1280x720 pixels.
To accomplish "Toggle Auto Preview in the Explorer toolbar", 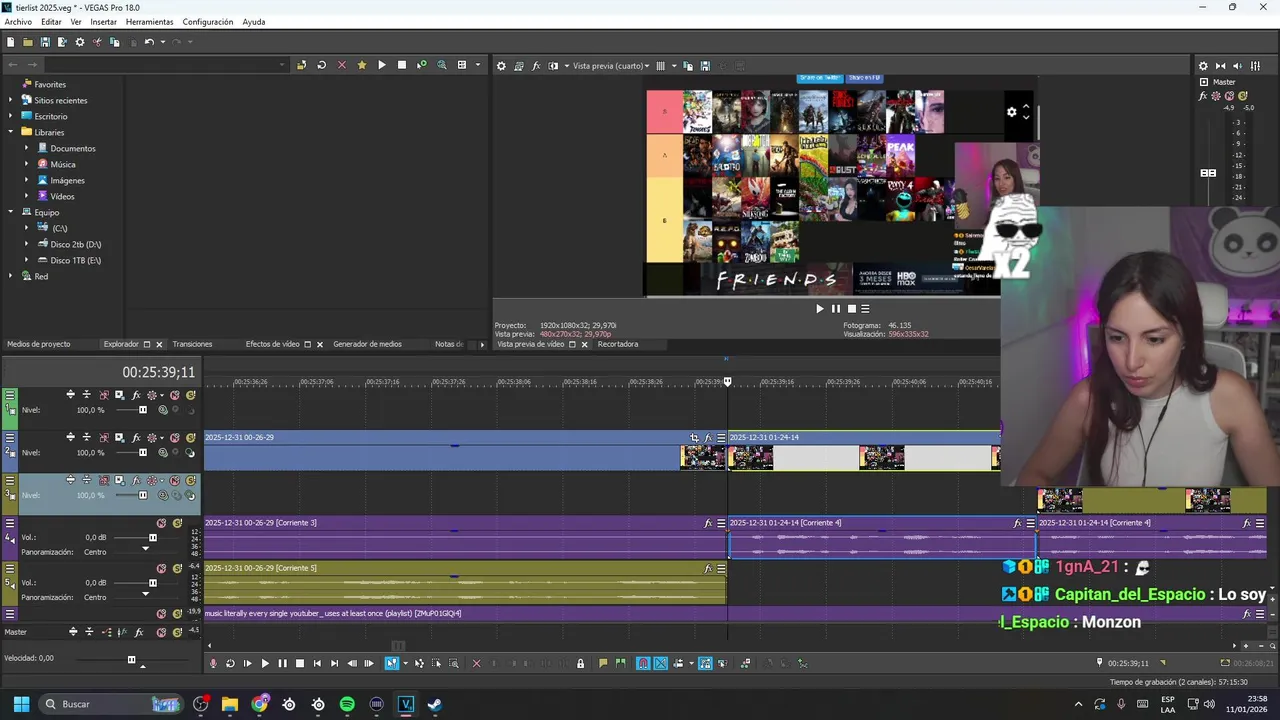I will pyautogui.click(x=421, y=65).
